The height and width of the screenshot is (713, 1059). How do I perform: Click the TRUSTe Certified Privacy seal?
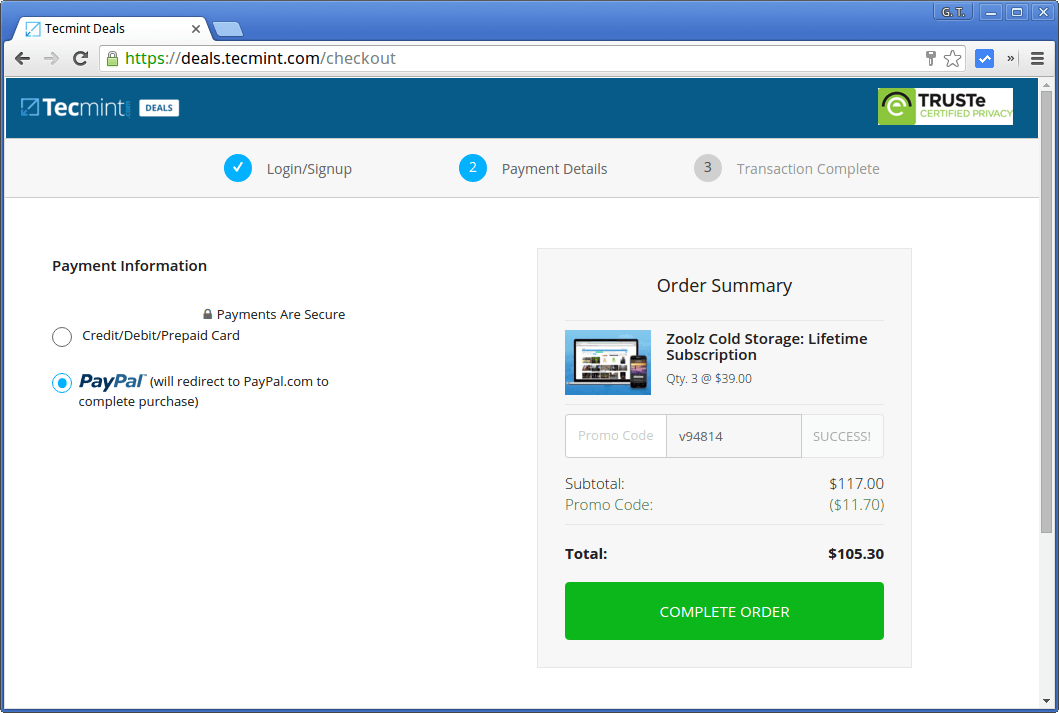[x=944, y=106]
